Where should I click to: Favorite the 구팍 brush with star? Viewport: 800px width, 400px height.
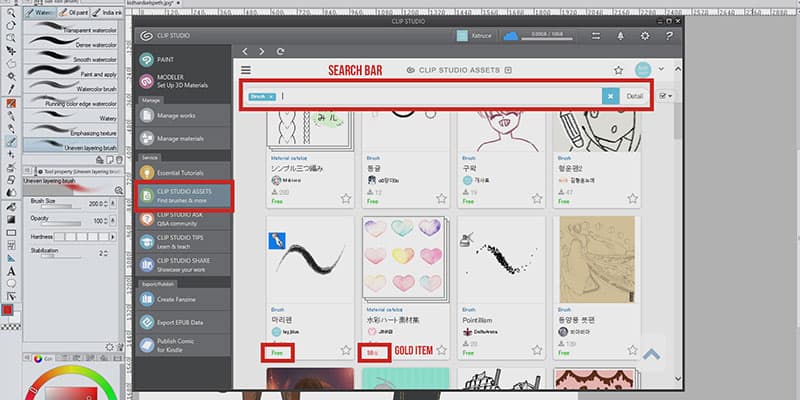pos(537,198)
